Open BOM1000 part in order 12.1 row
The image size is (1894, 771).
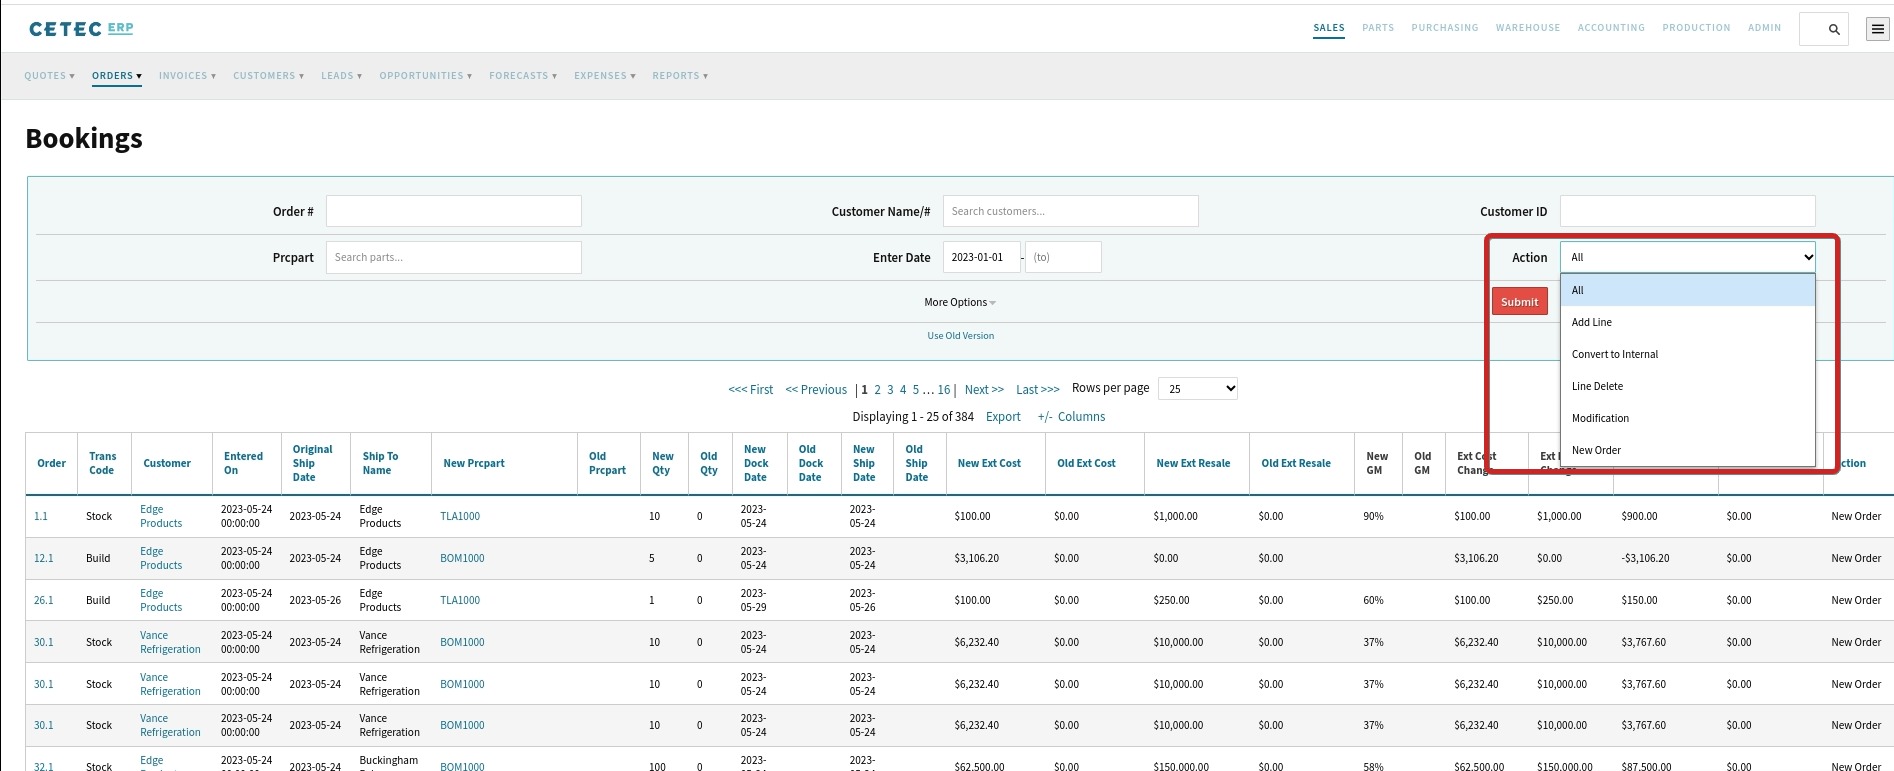pyautogui.click(x=462, y=559)
